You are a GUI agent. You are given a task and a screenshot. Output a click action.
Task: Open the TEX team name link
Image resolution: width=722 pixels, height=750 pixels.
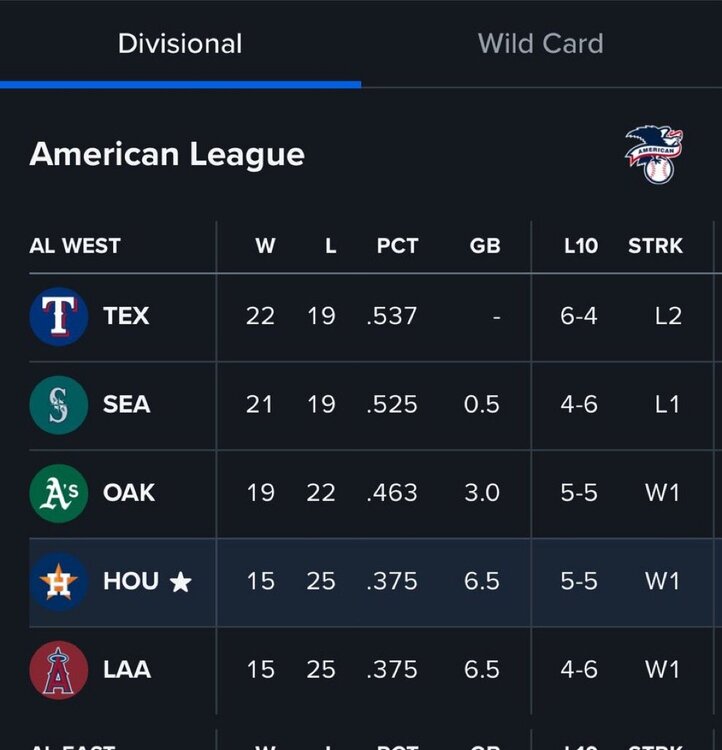pyautogui.click(x=126, y=316)
